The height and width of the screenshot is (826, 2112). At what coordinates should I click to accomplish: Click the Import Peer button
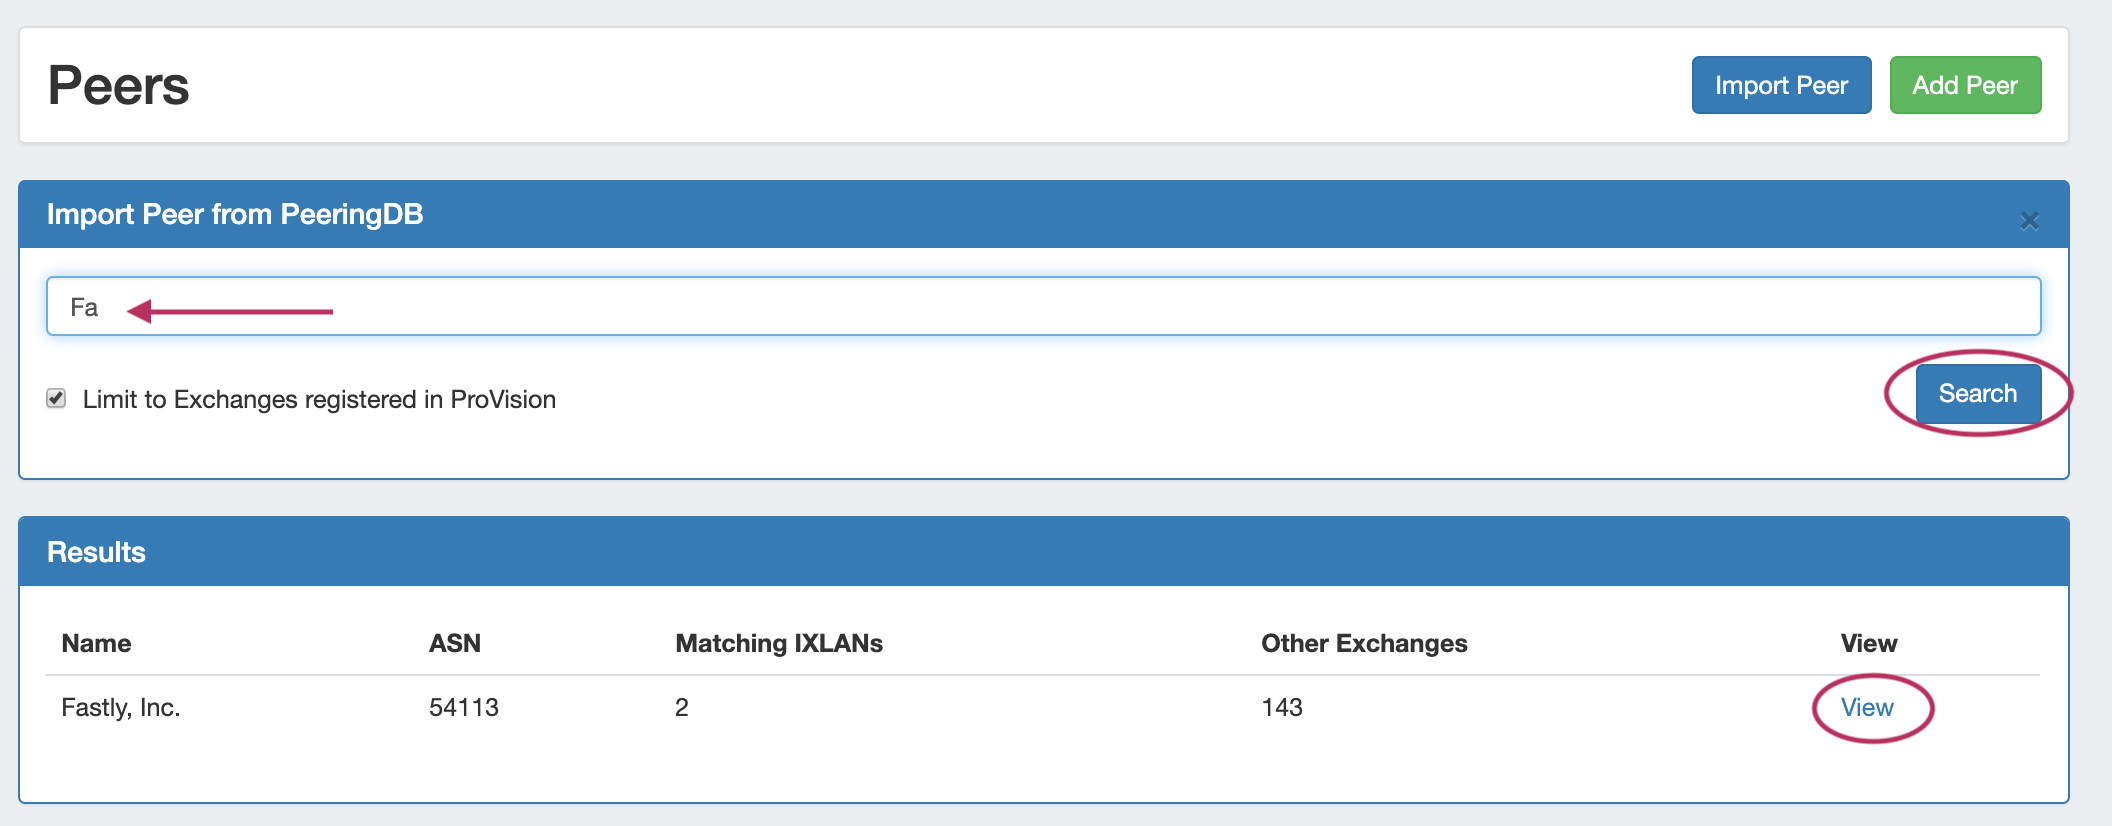1781,85
